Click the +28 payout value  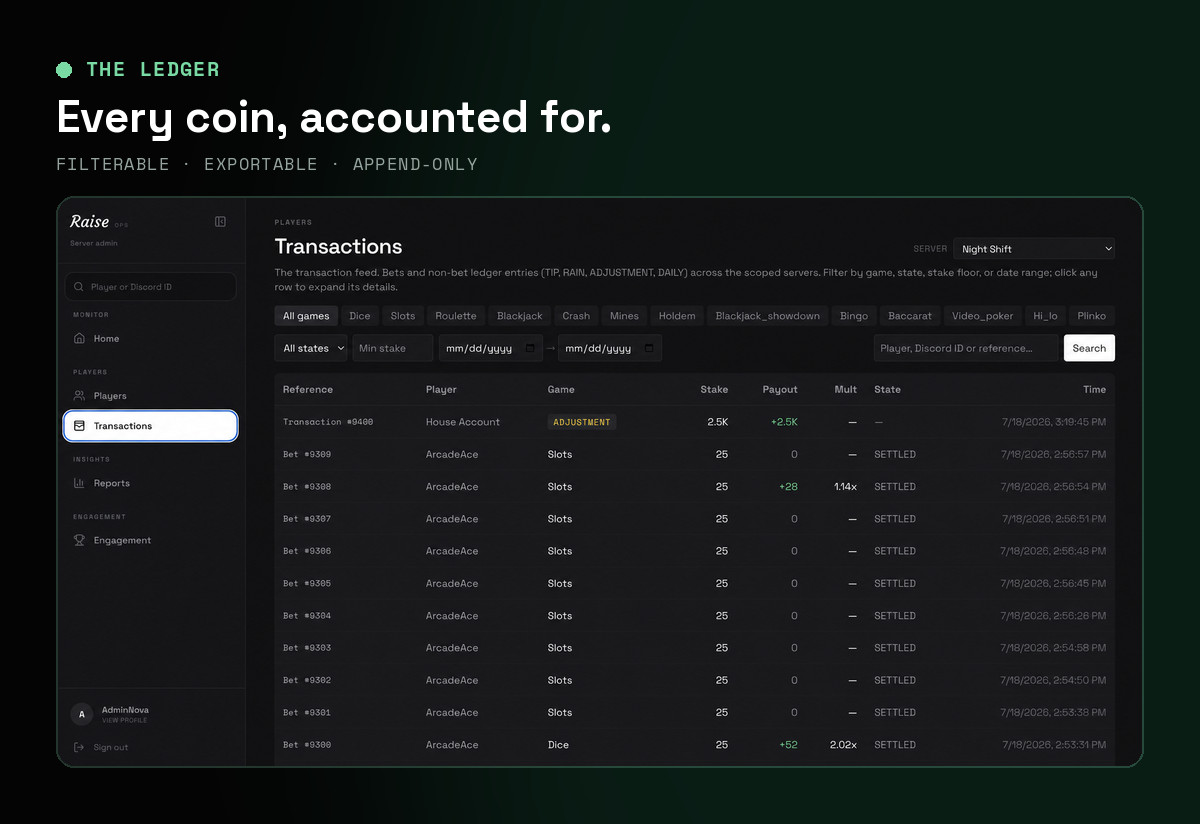pyautogui.click(x=788, y=487)
